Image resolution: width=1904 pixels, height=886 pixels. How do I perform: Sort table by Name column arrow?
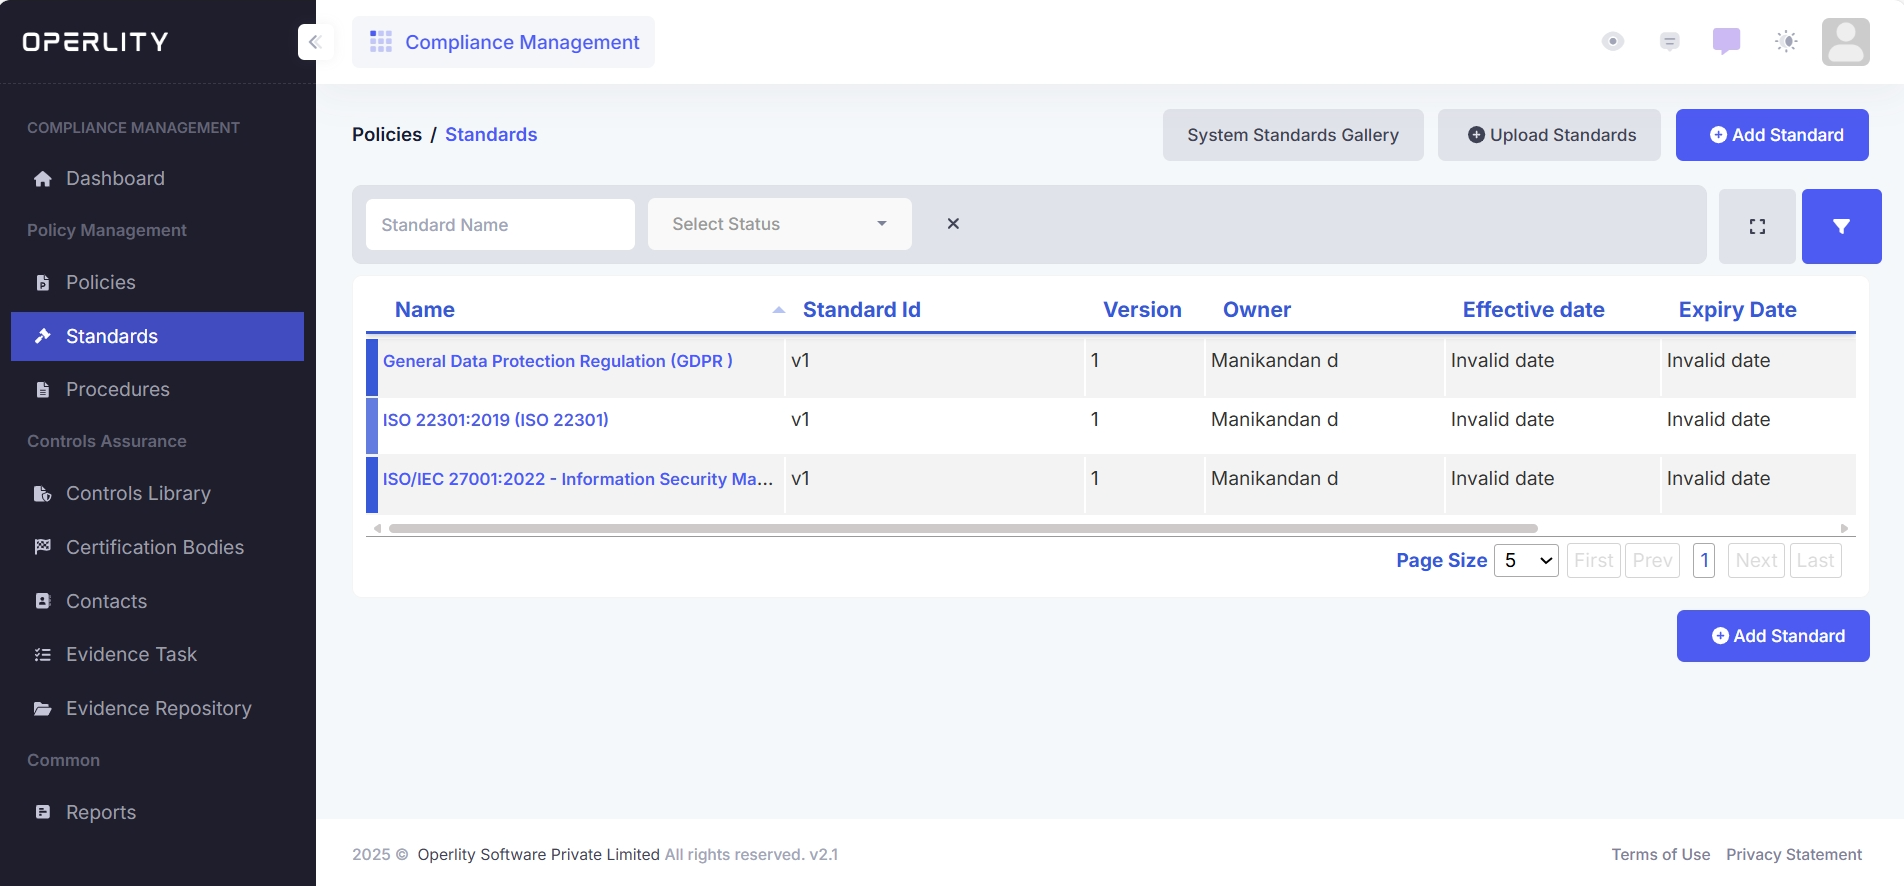click(778, 310)
